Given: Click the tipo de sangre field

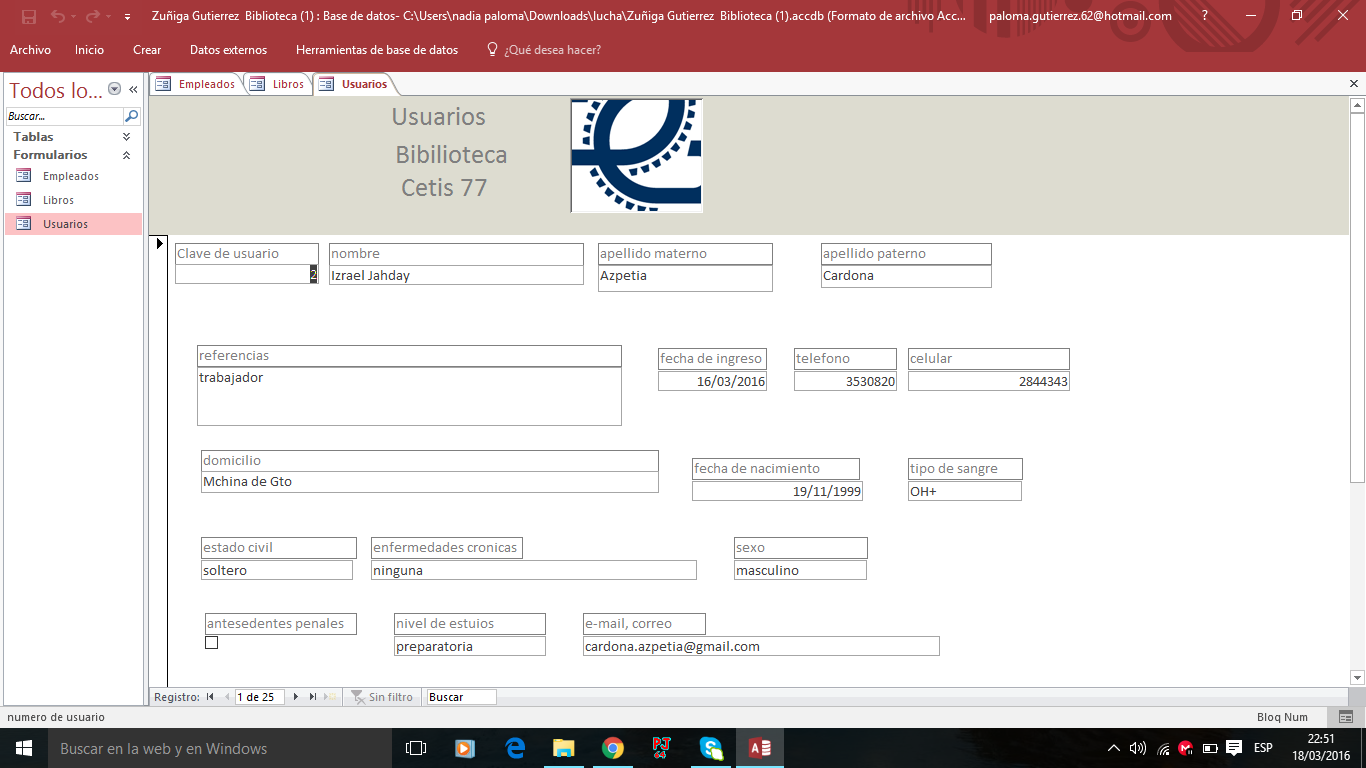Looking at the screenshot, I should [x=965, y=491].
